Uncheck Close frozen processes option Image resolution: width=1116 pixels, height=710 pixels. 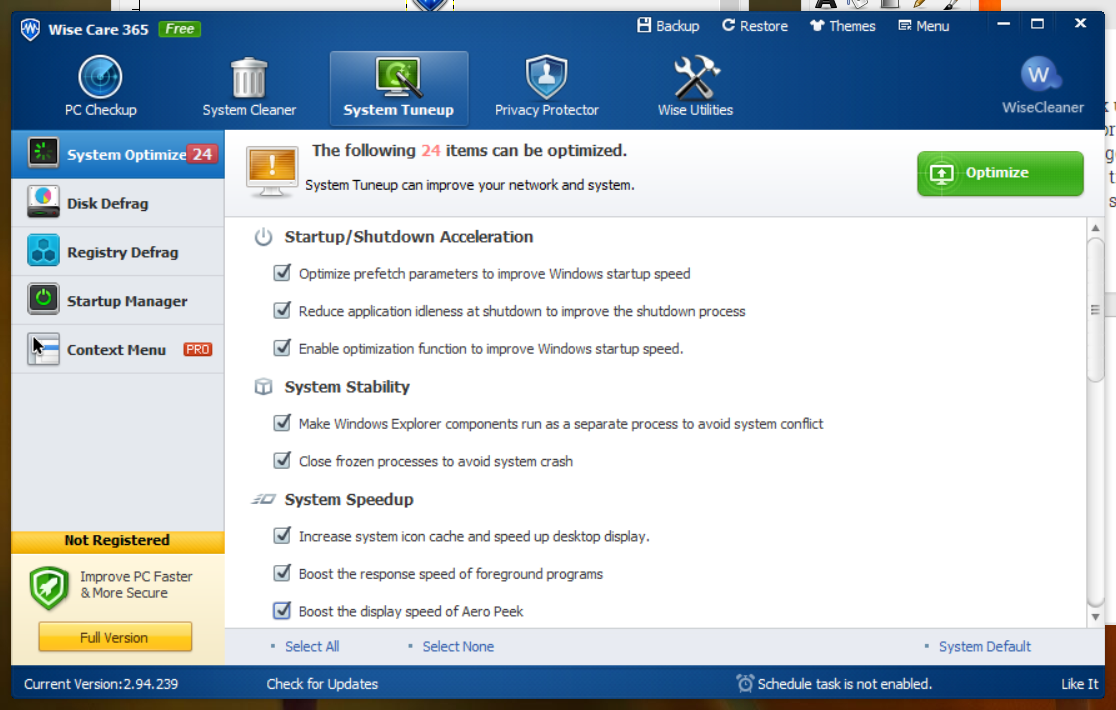tap(282, 460)
